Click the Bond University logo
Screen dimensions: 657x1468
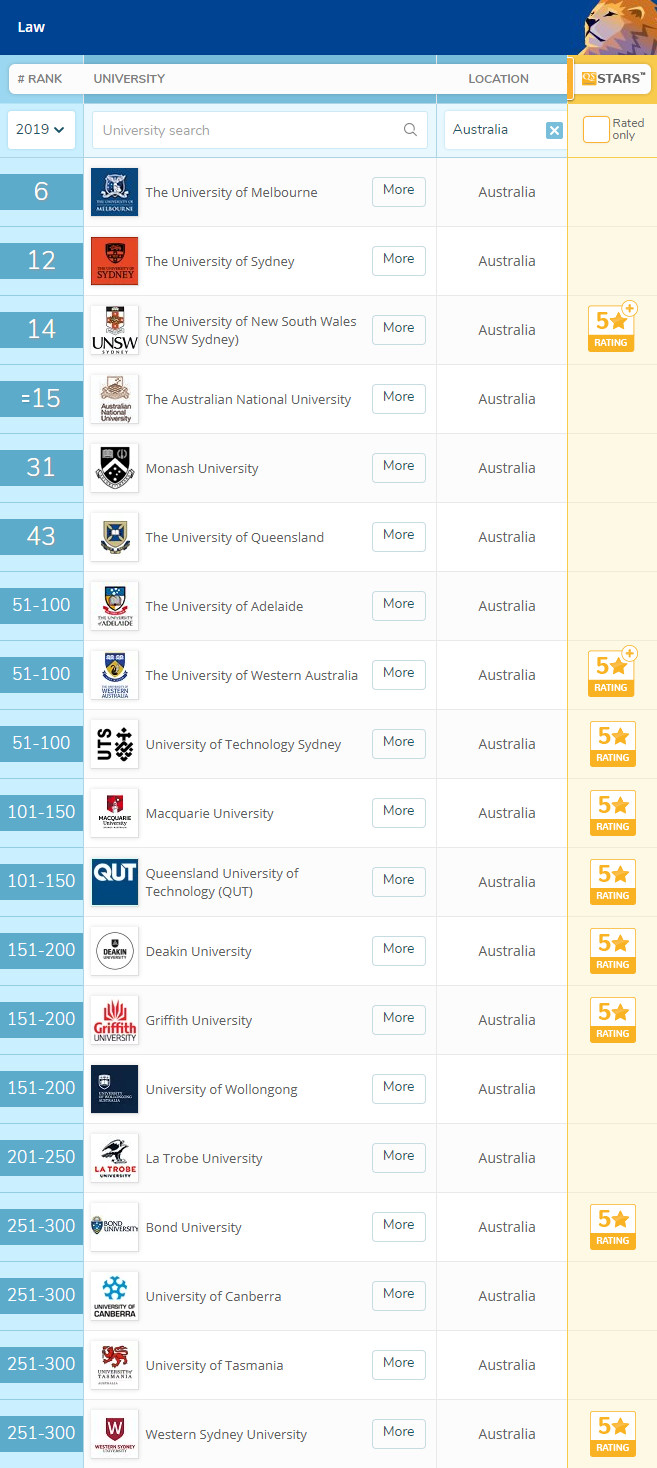pos(115,1227)
